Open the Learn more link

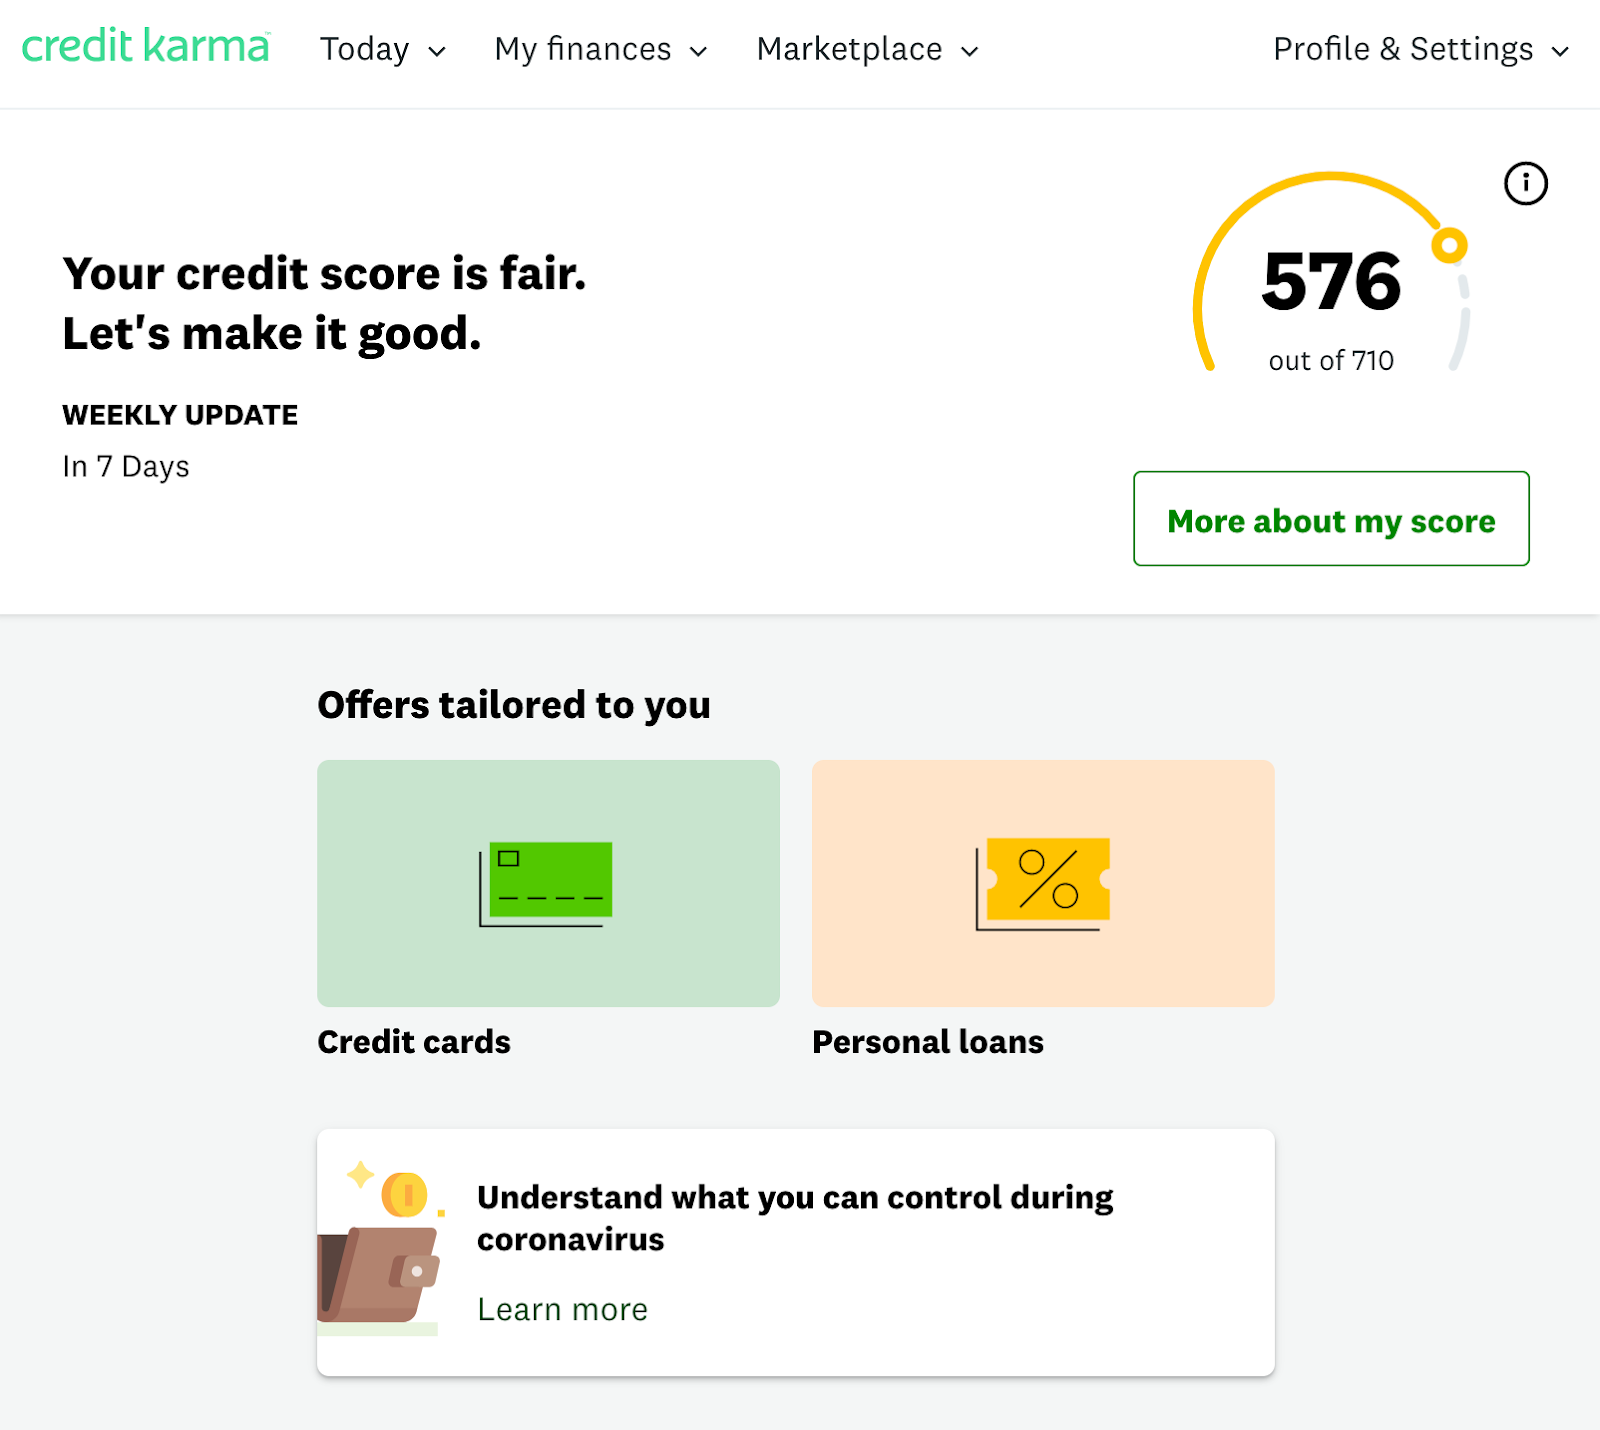pyautogui.click(x=562, y=1308)
